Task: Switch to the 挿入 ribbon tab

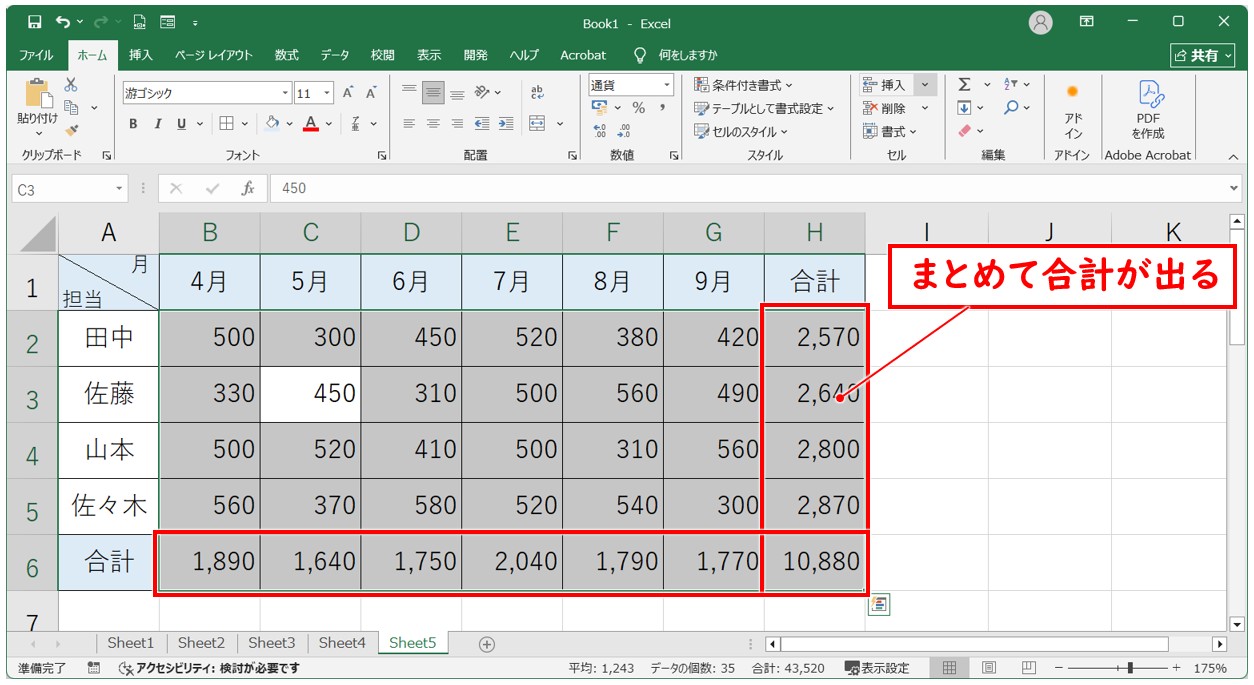Action: [x=141, y=55]
